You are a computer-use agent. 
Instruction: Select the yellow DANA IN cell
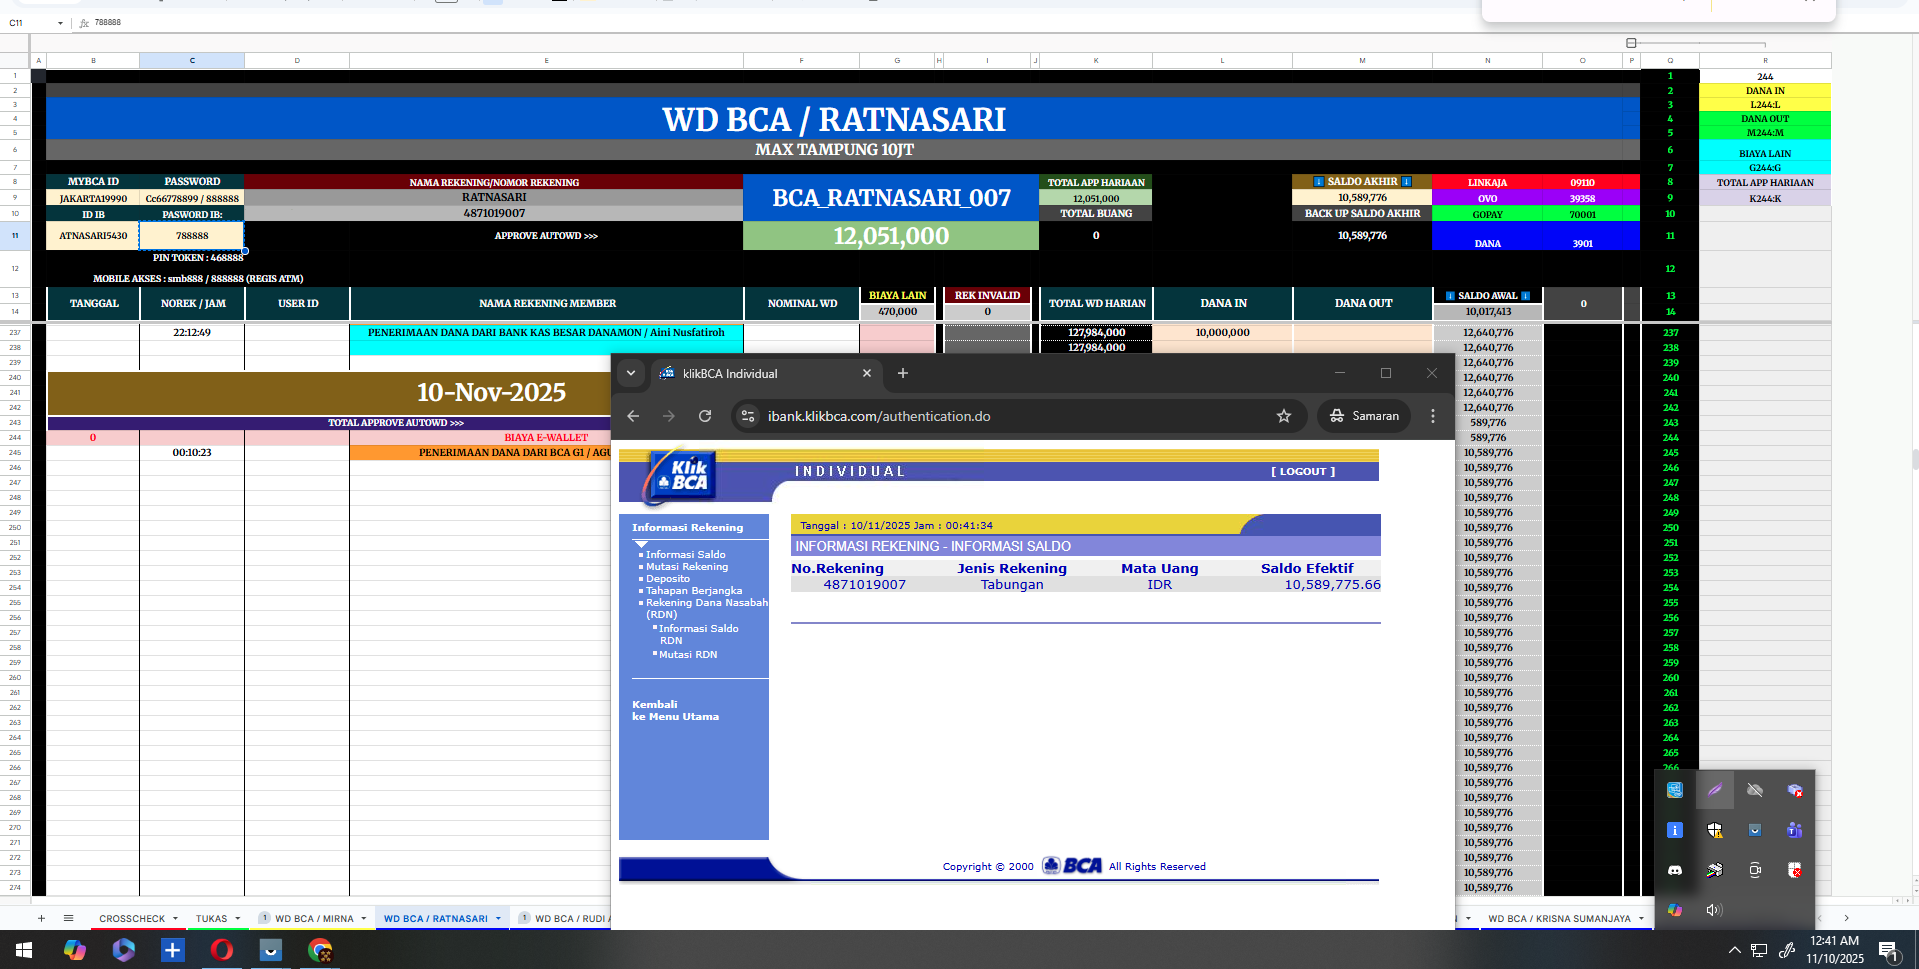point(1765,90)
